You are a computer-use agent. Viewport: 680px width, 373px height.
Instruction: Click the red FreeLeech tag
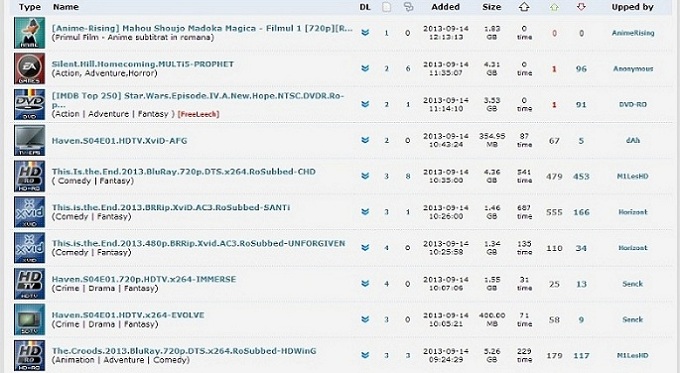(x=199, y=114)
